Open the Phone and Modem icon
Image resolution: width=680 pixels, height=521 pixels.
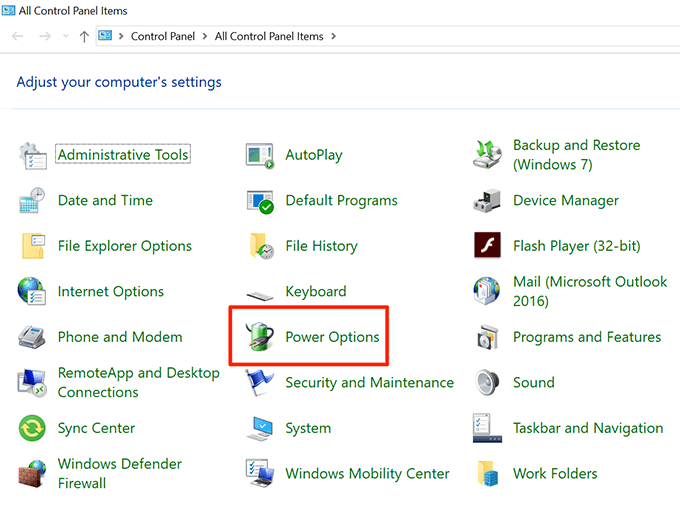tap(32, 337)
